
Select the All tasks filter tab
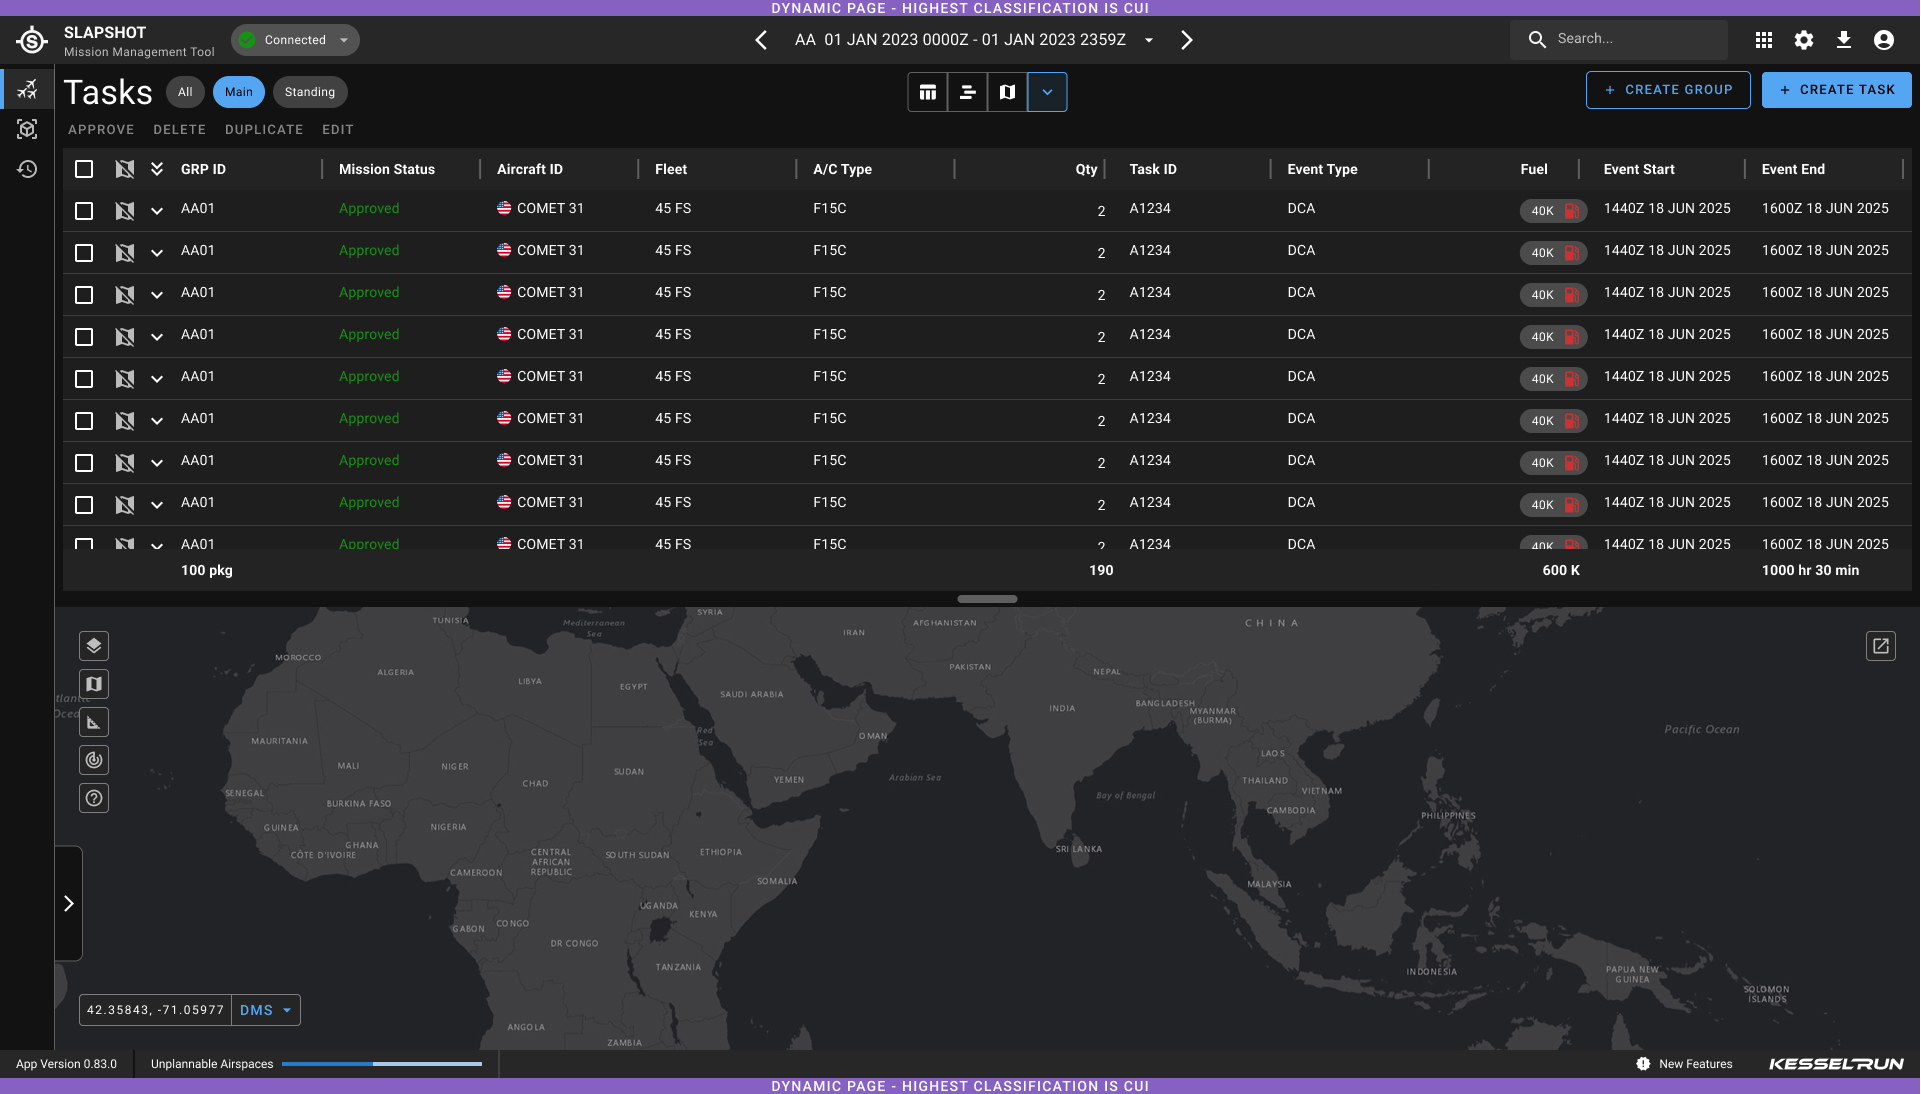[x=185, y=92]
